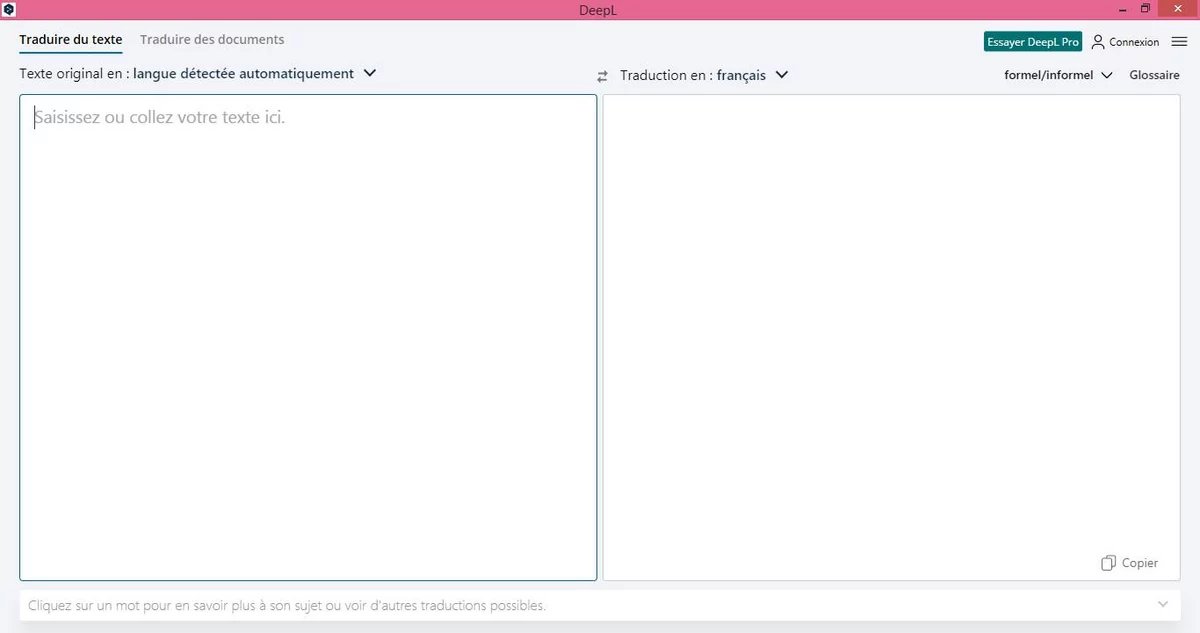Expand the formel/informel dropdown
Image resolution: width=1200 pixels, height=633 pixels.
coord(1058,75)
